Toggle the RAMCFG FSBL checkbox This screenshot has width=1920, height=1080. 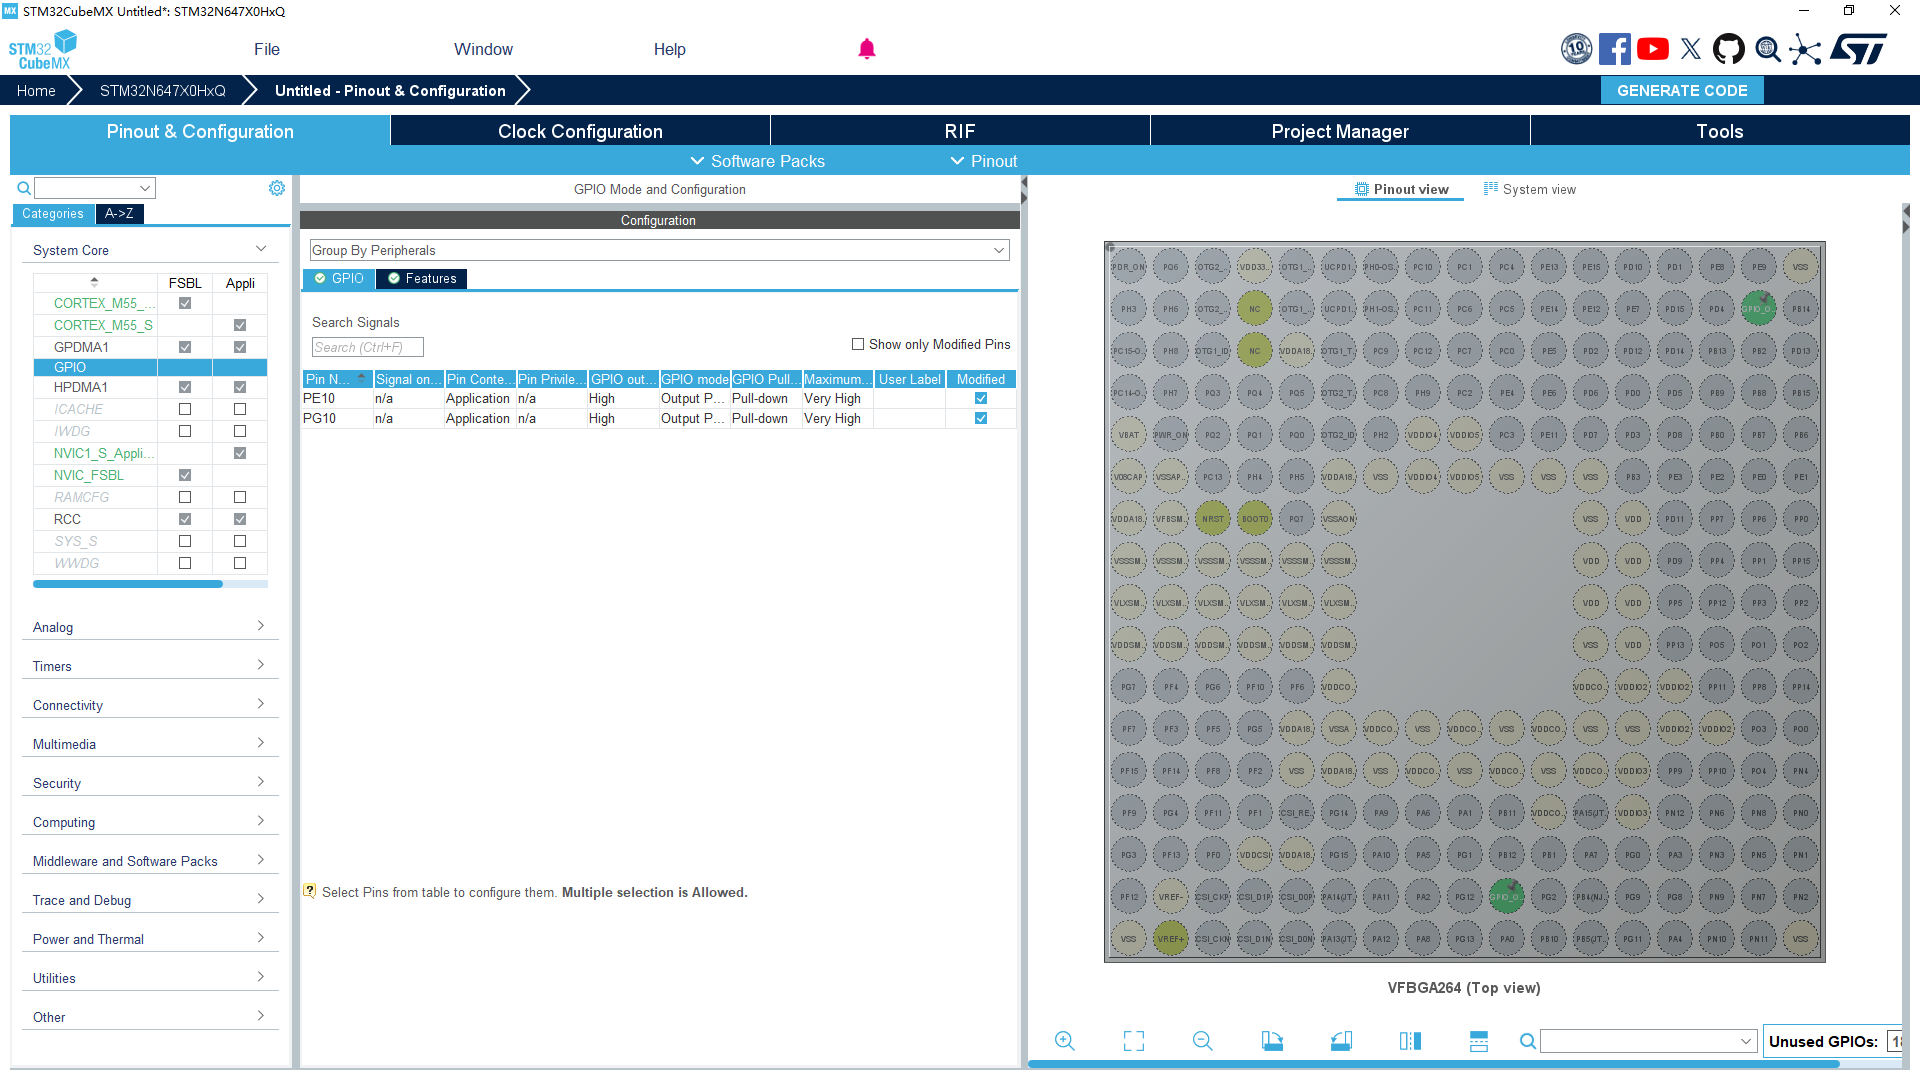coord(185,497)
